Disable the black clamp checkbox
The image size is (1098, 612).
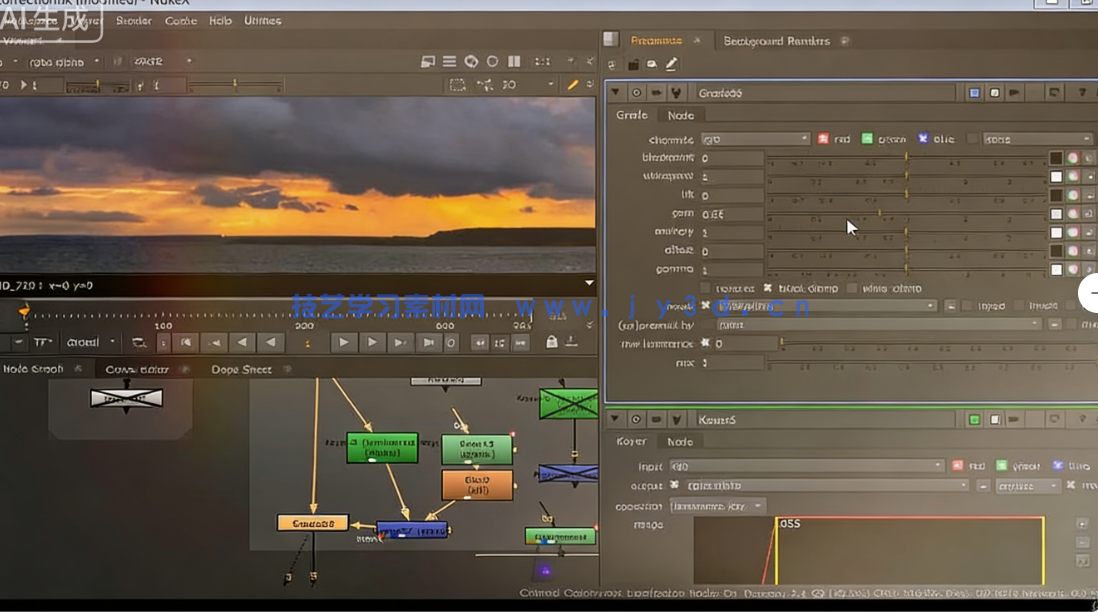coord(768,288)
